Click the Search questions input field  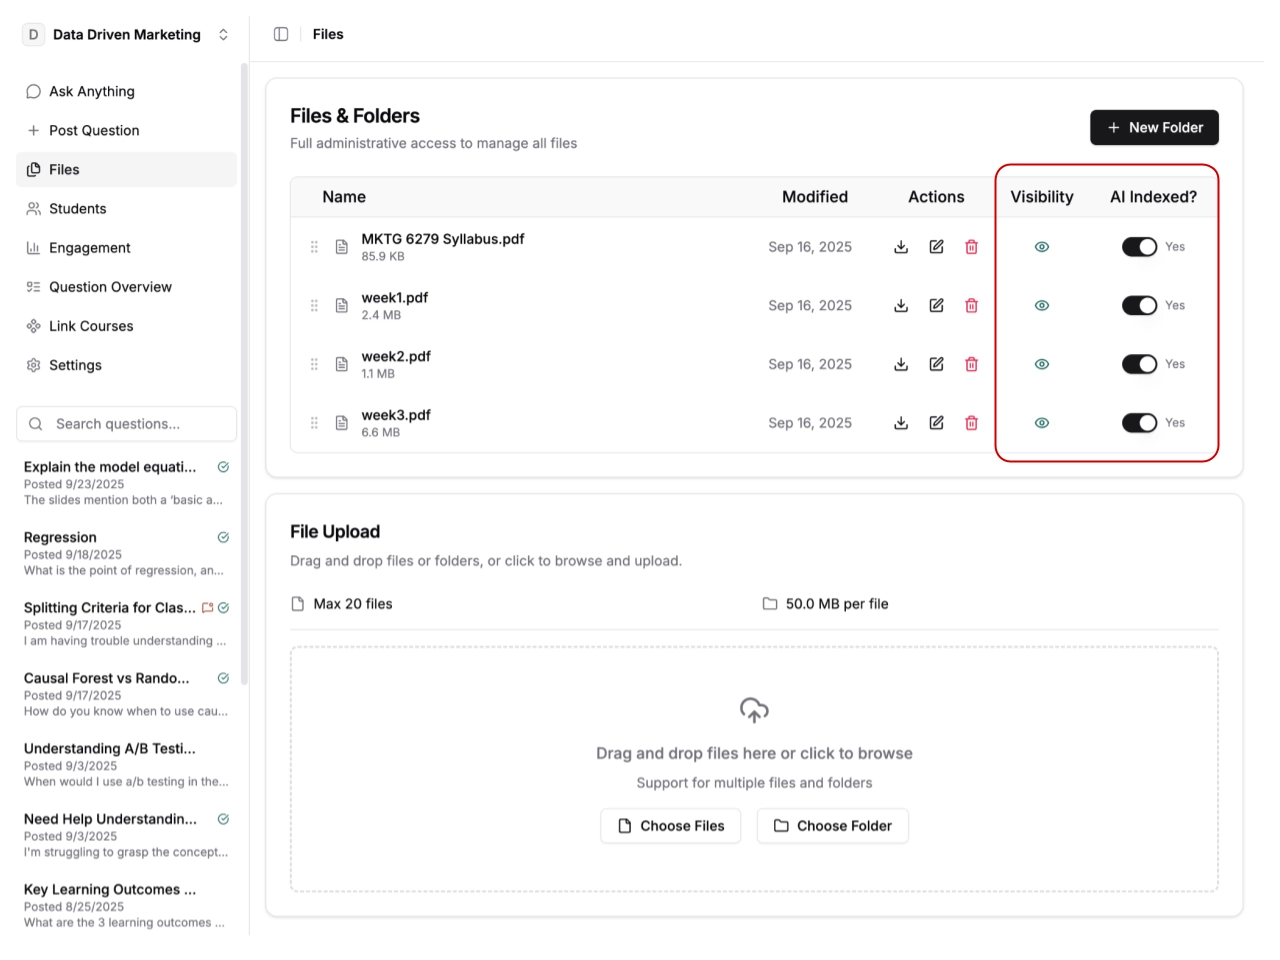click(128, 424)
